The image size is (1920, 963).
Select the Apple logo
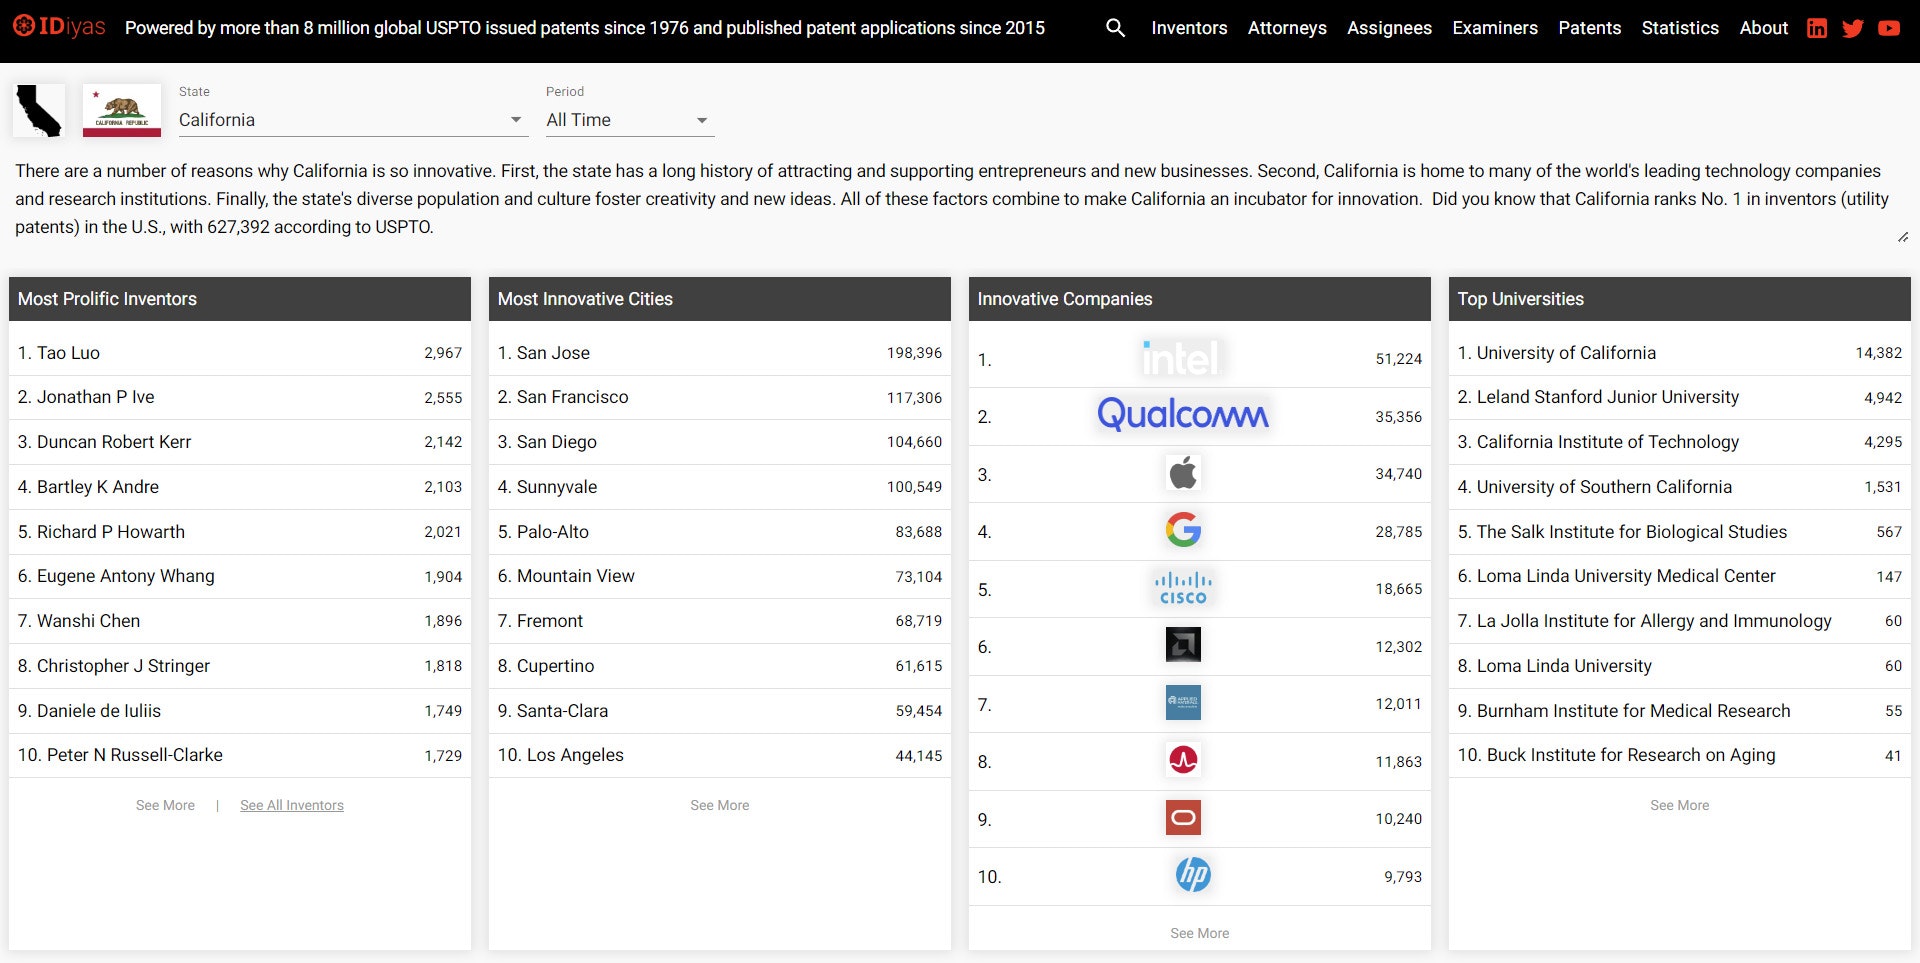(x=1183, y=473)
